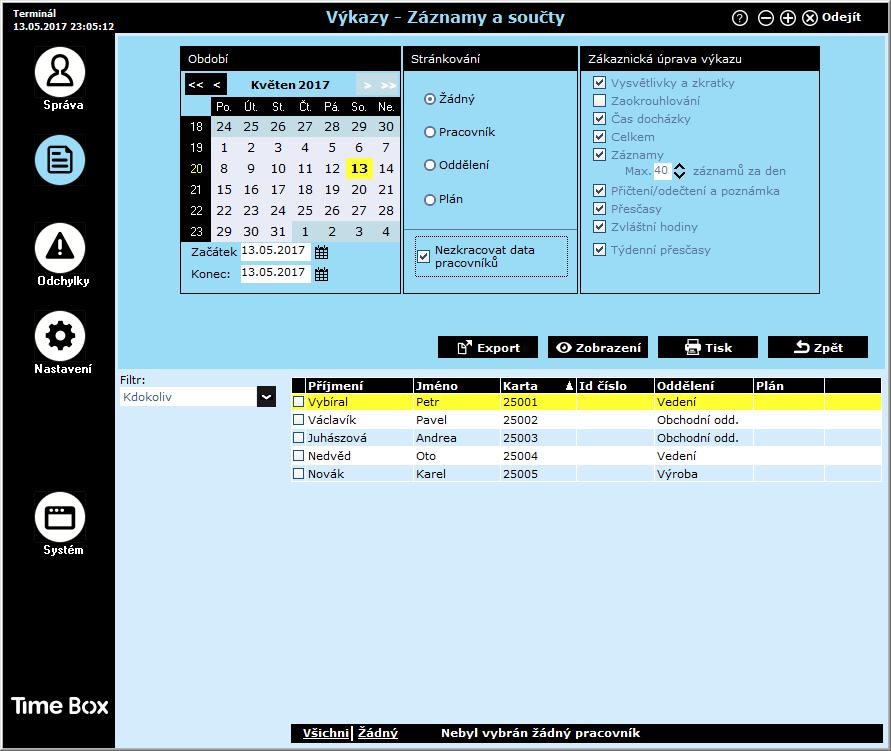Click the Tisk print button
The image size is (891, 751).
pyautogui.click(x=708, y=347)
